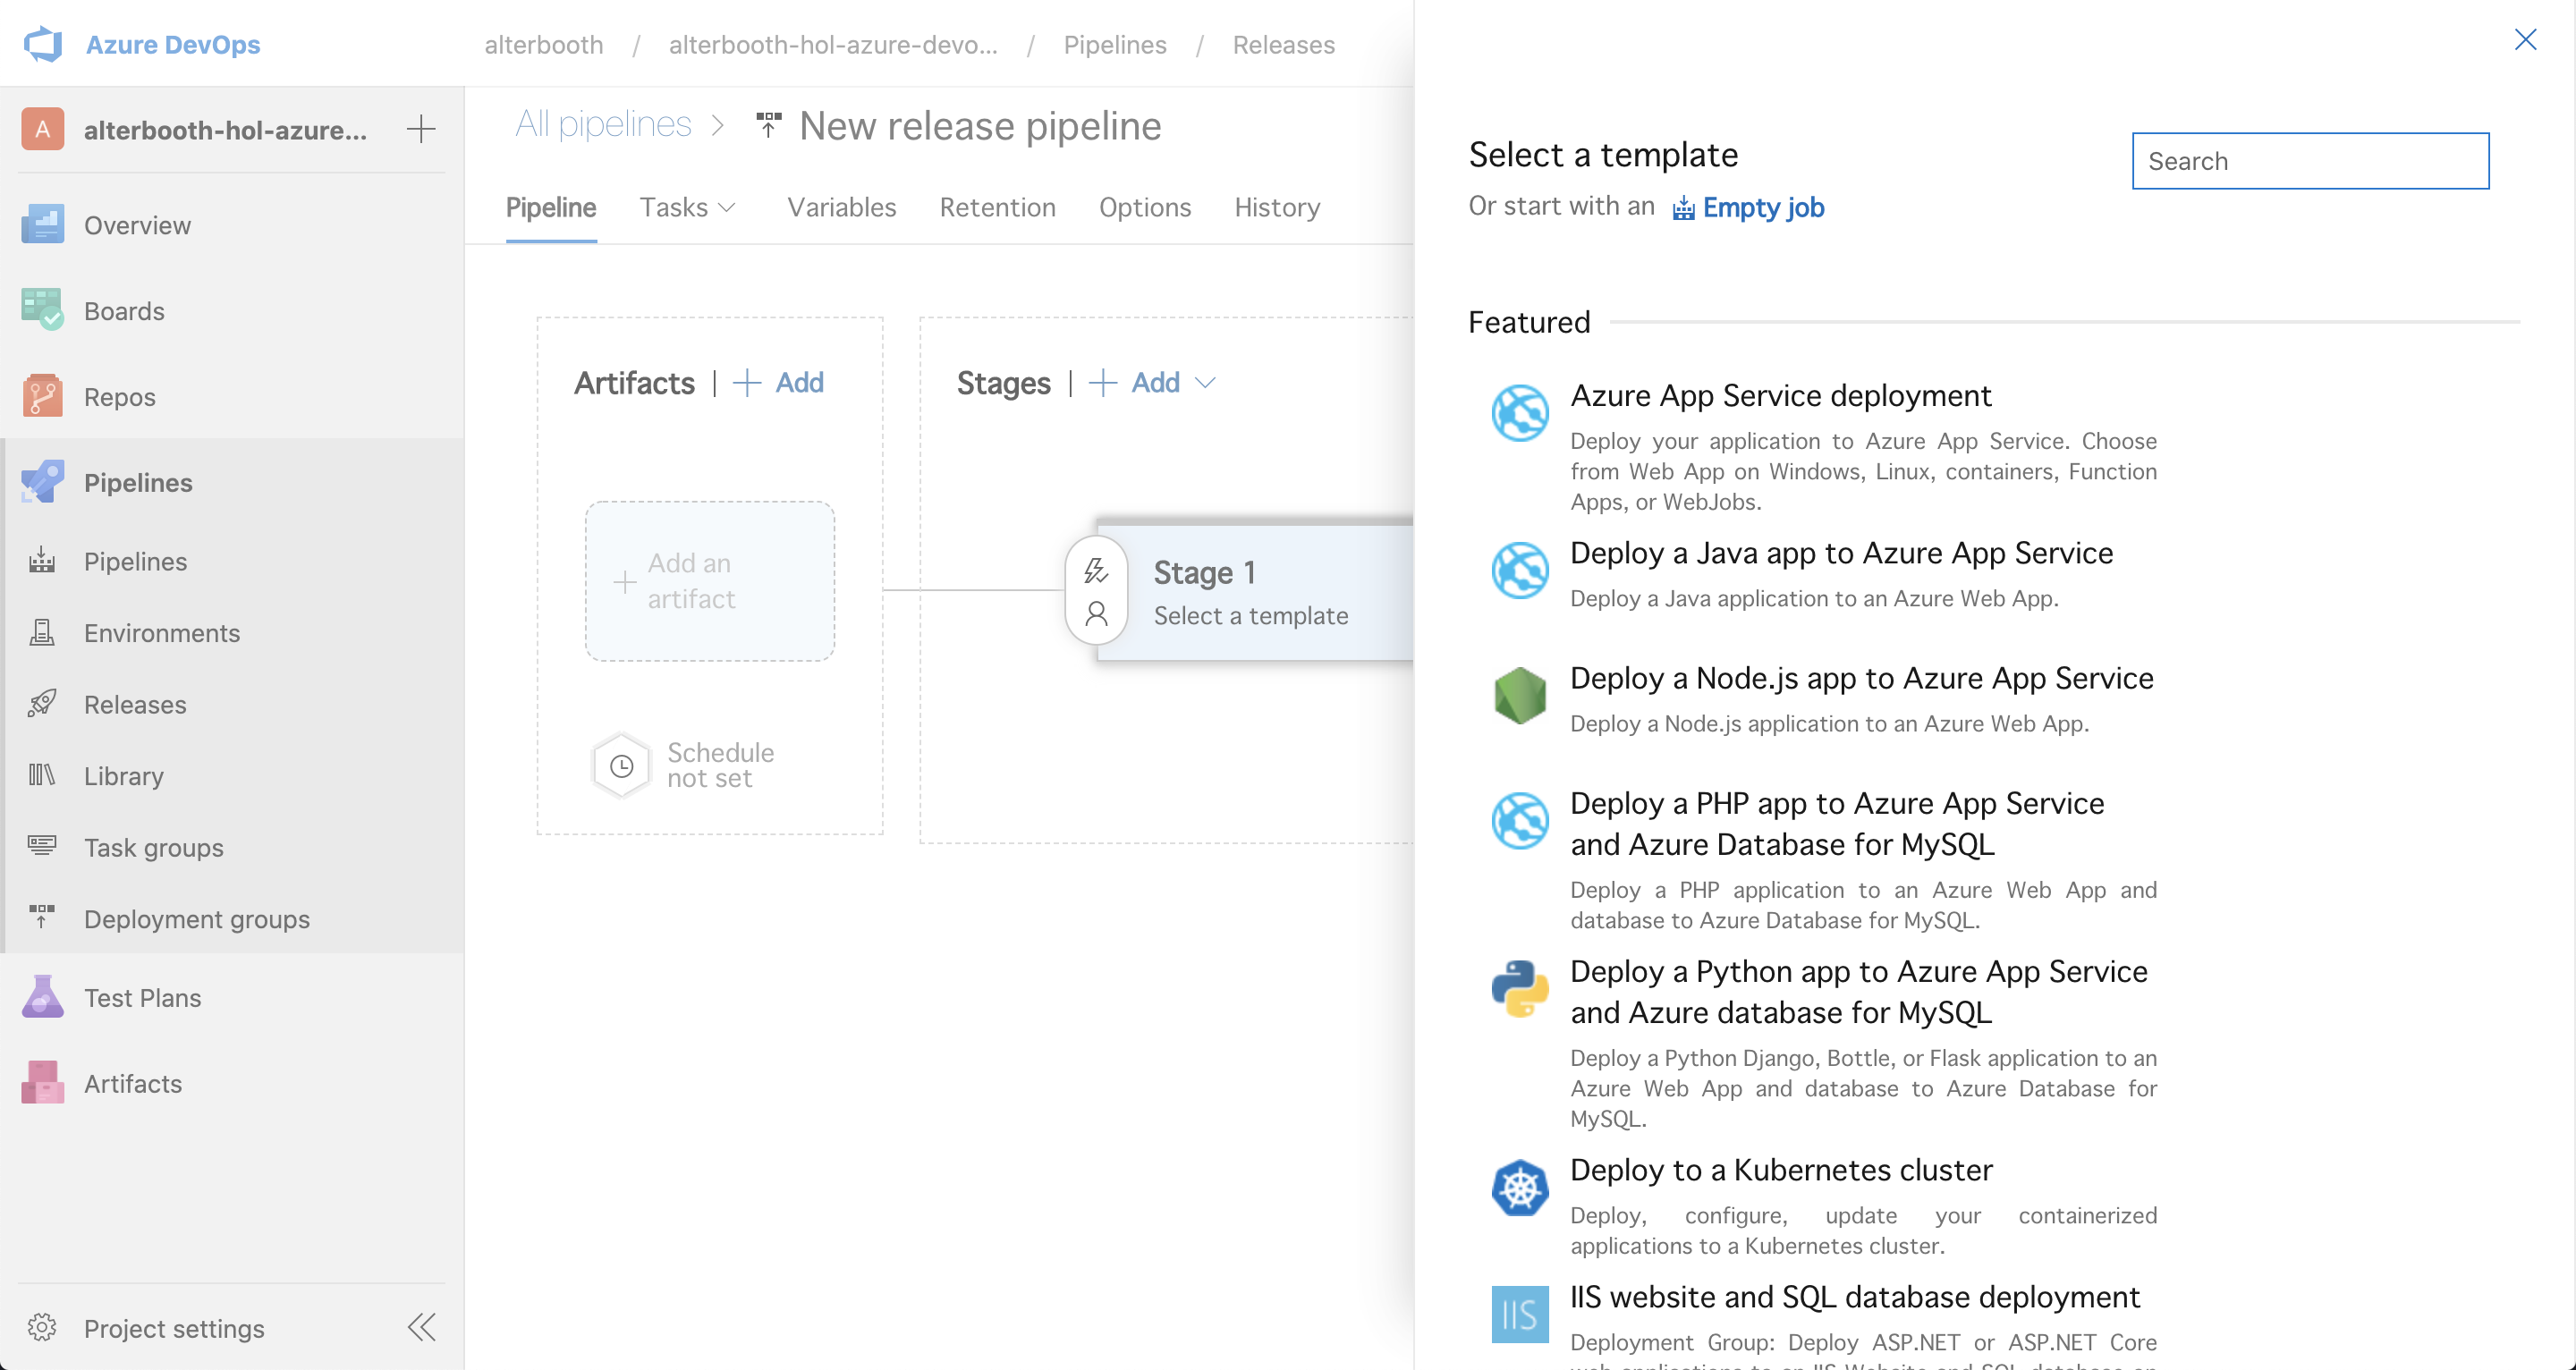Click plus next to project name
The height and width of the screenshot is (1370, 2576).
421,129
